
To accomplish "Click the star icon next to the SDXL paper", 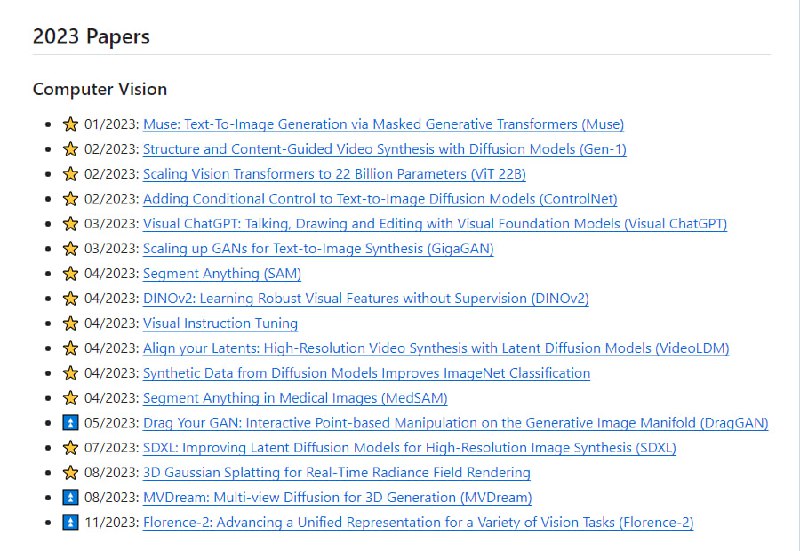I will 70,448.
